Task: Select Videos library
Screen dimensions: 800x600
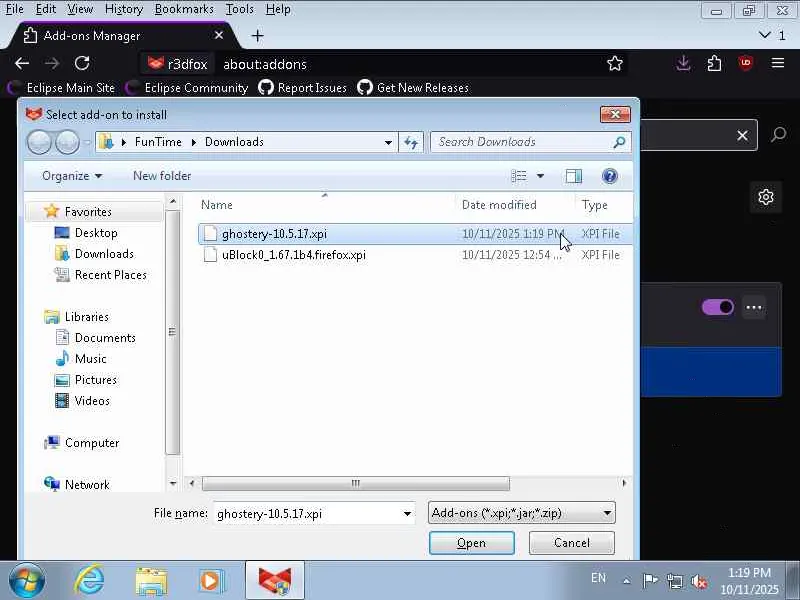Action: (82, 401)
